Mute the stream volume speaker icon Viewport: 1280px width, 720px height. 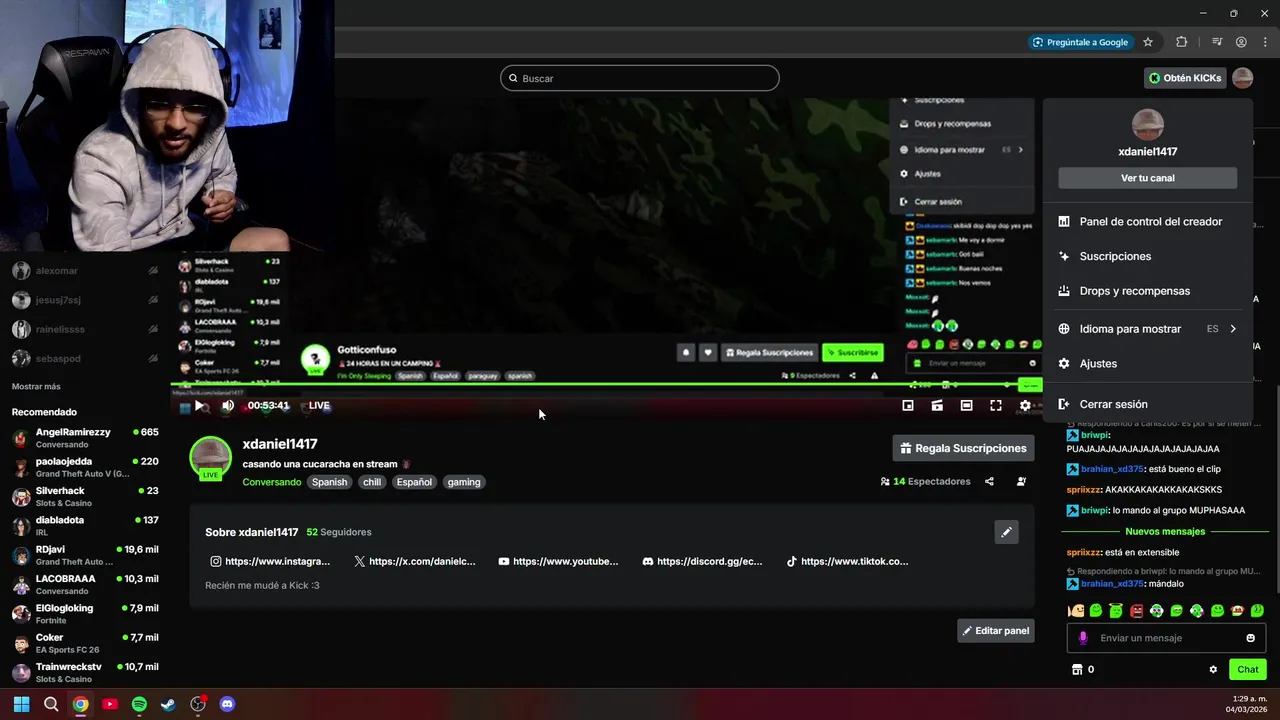click(x=228, y=405)
